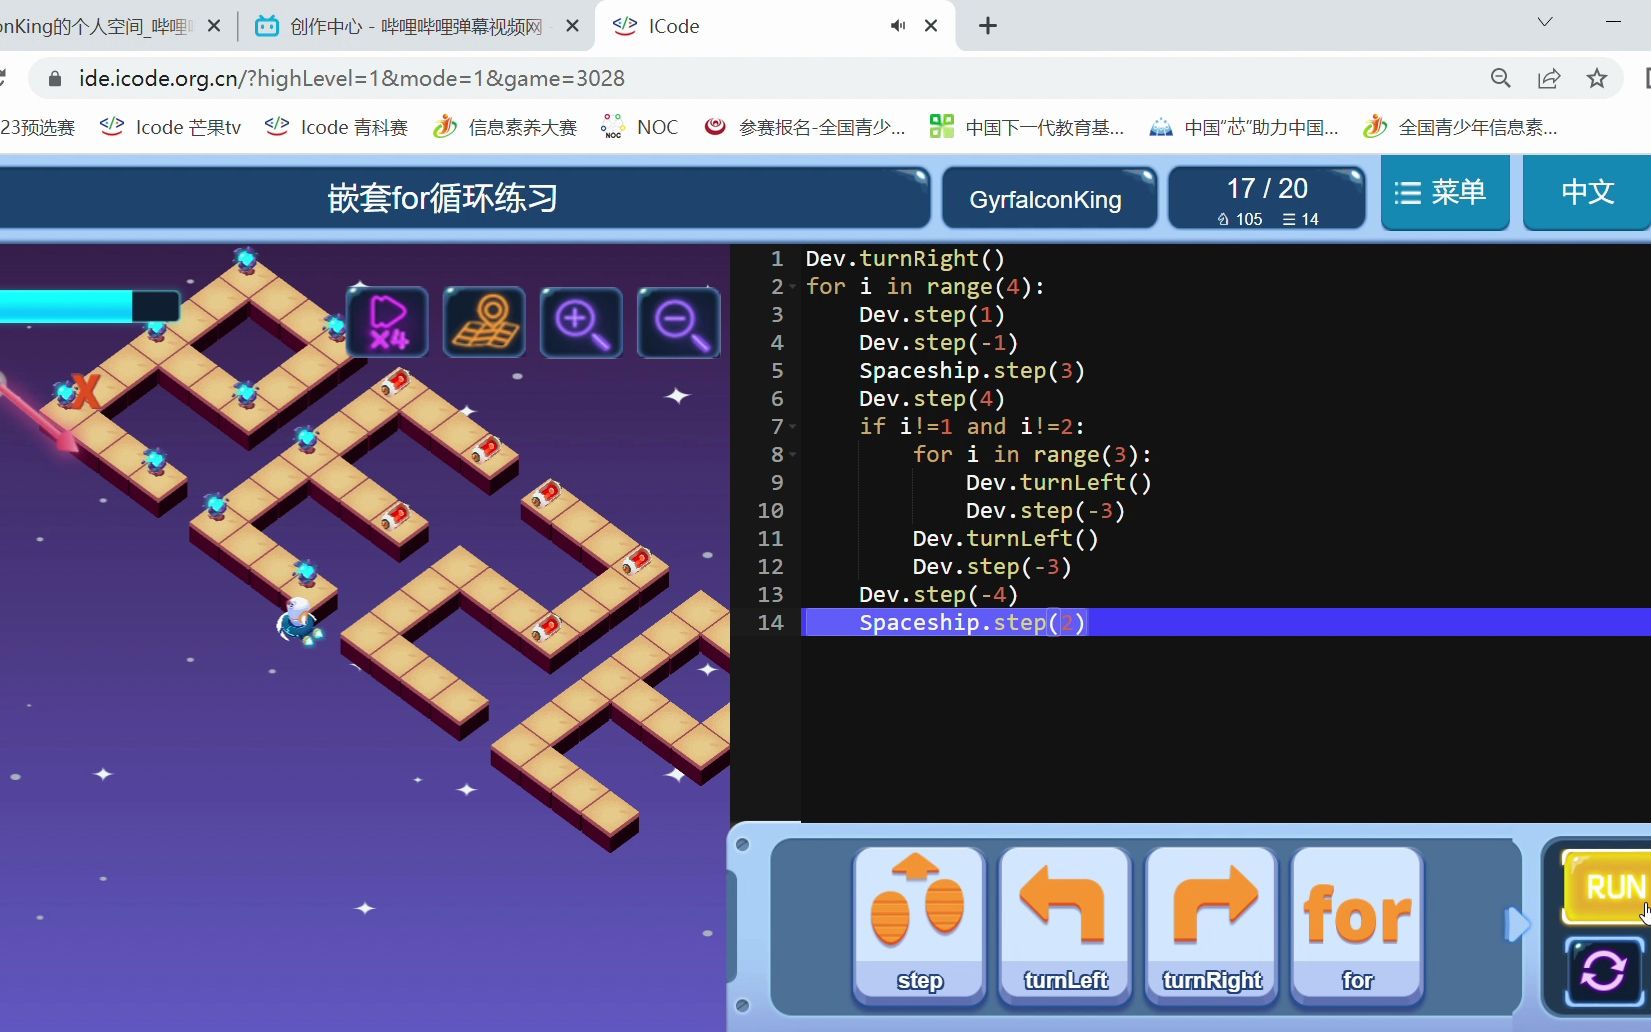The height and width of the screenshot is (1032, 1651).
Task: Click code line Dev.turnLeft() on line 11
Action: (1005, 538)
